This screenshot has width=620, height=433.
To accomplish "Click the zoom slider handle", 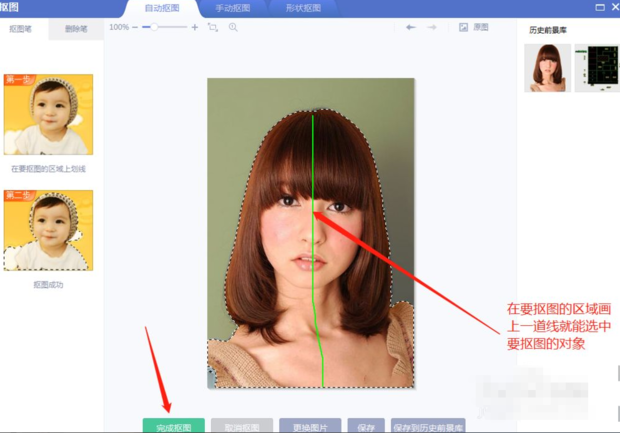I will (154, 27).
